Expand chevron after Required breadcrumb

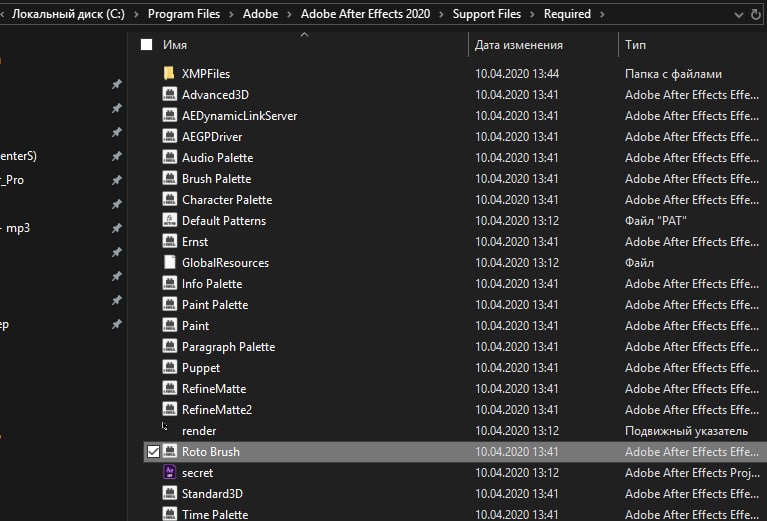(602, 14)
